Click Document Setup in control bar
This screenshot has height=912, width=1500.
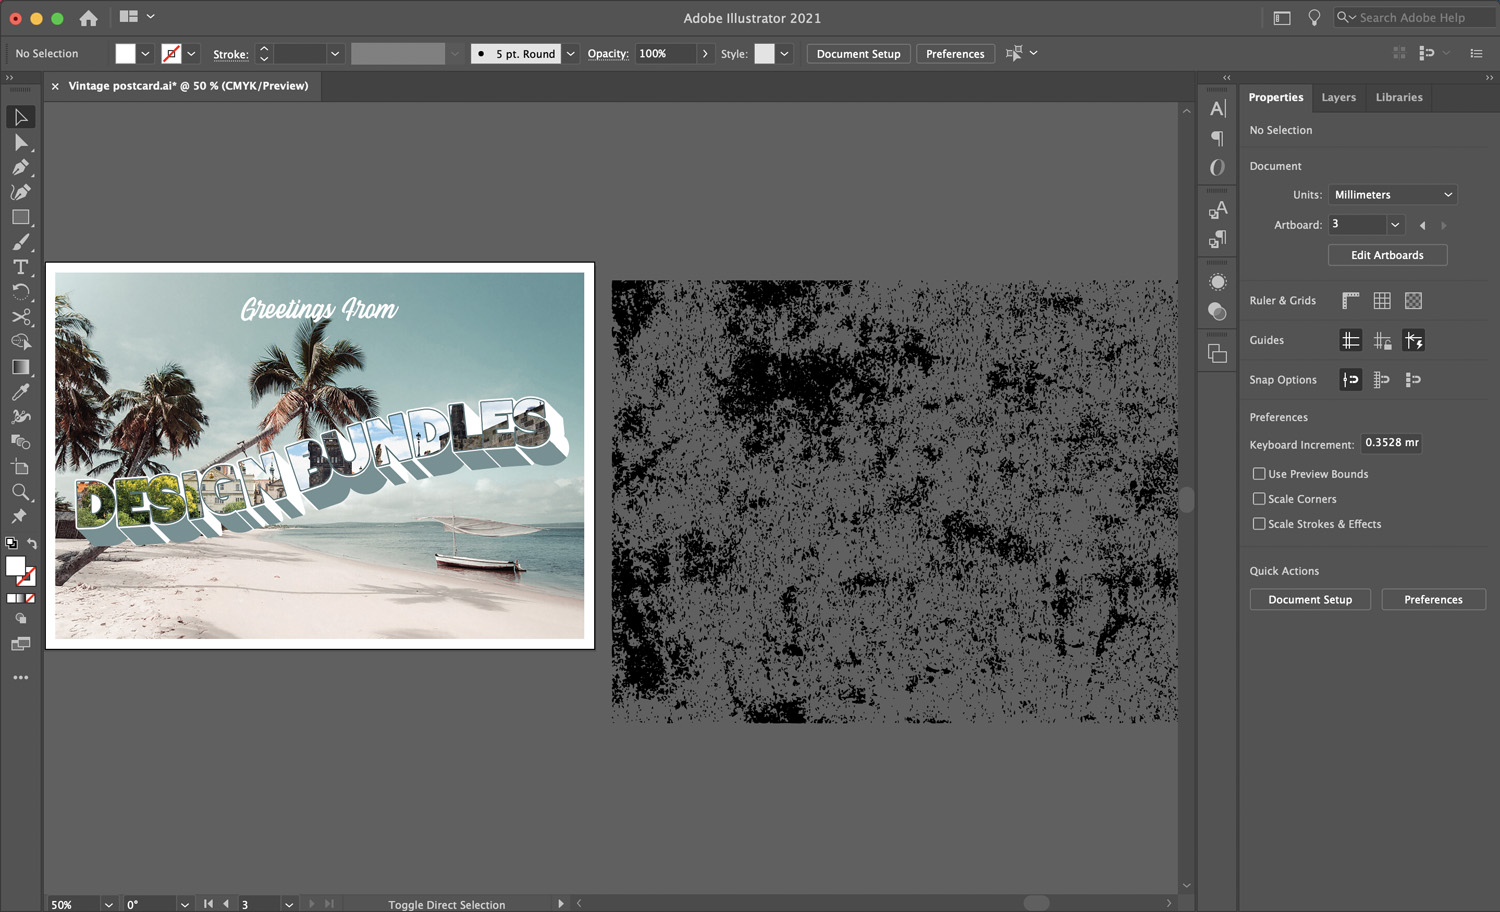[x=858, y=54]
